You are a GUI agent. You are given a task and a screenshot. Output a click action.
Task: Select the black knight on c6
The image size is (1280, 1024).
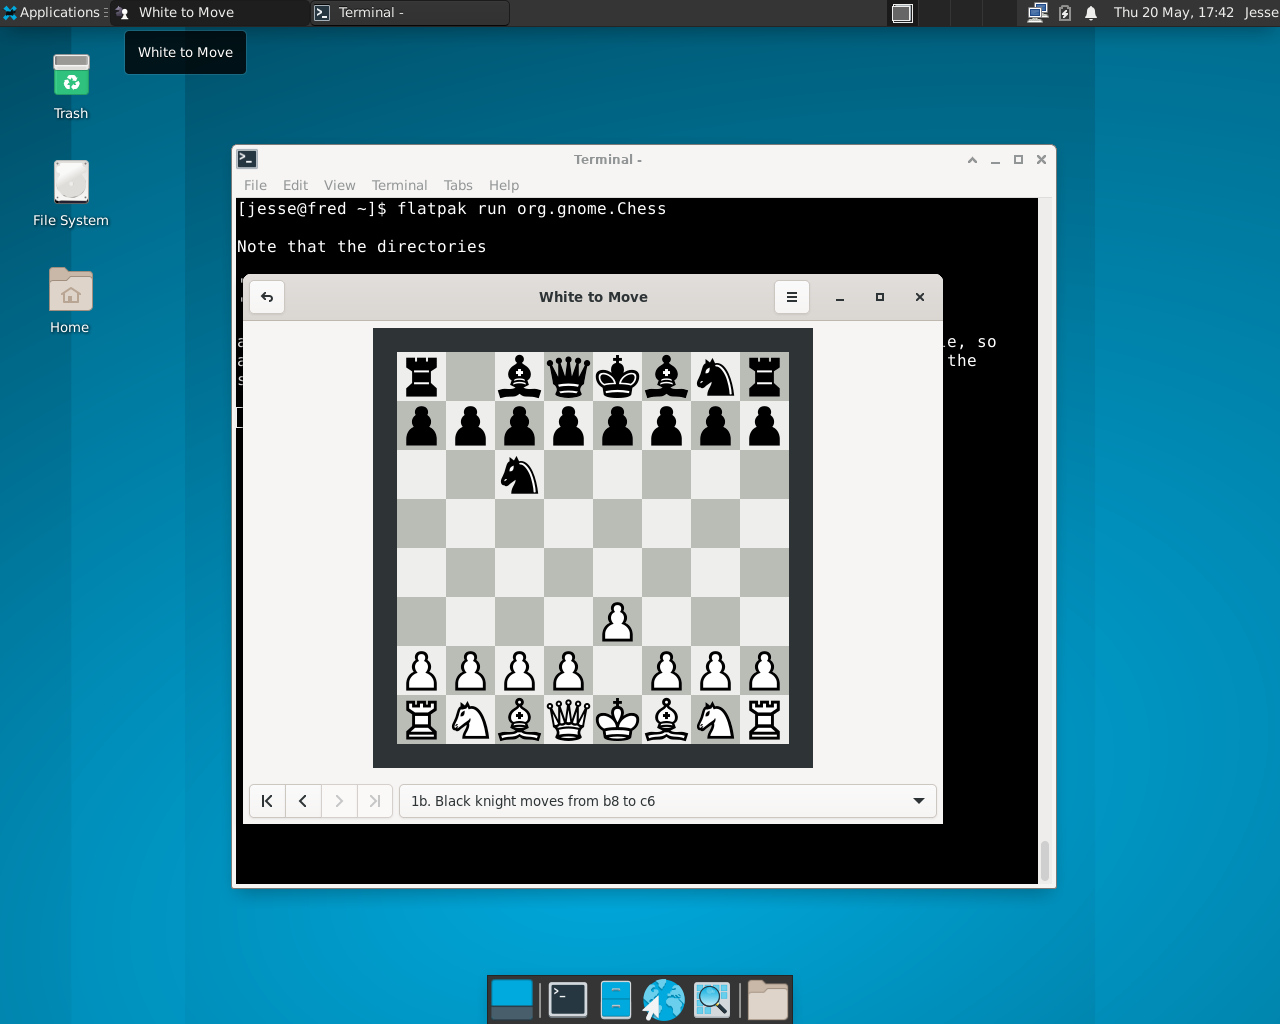tap(520, 475)
